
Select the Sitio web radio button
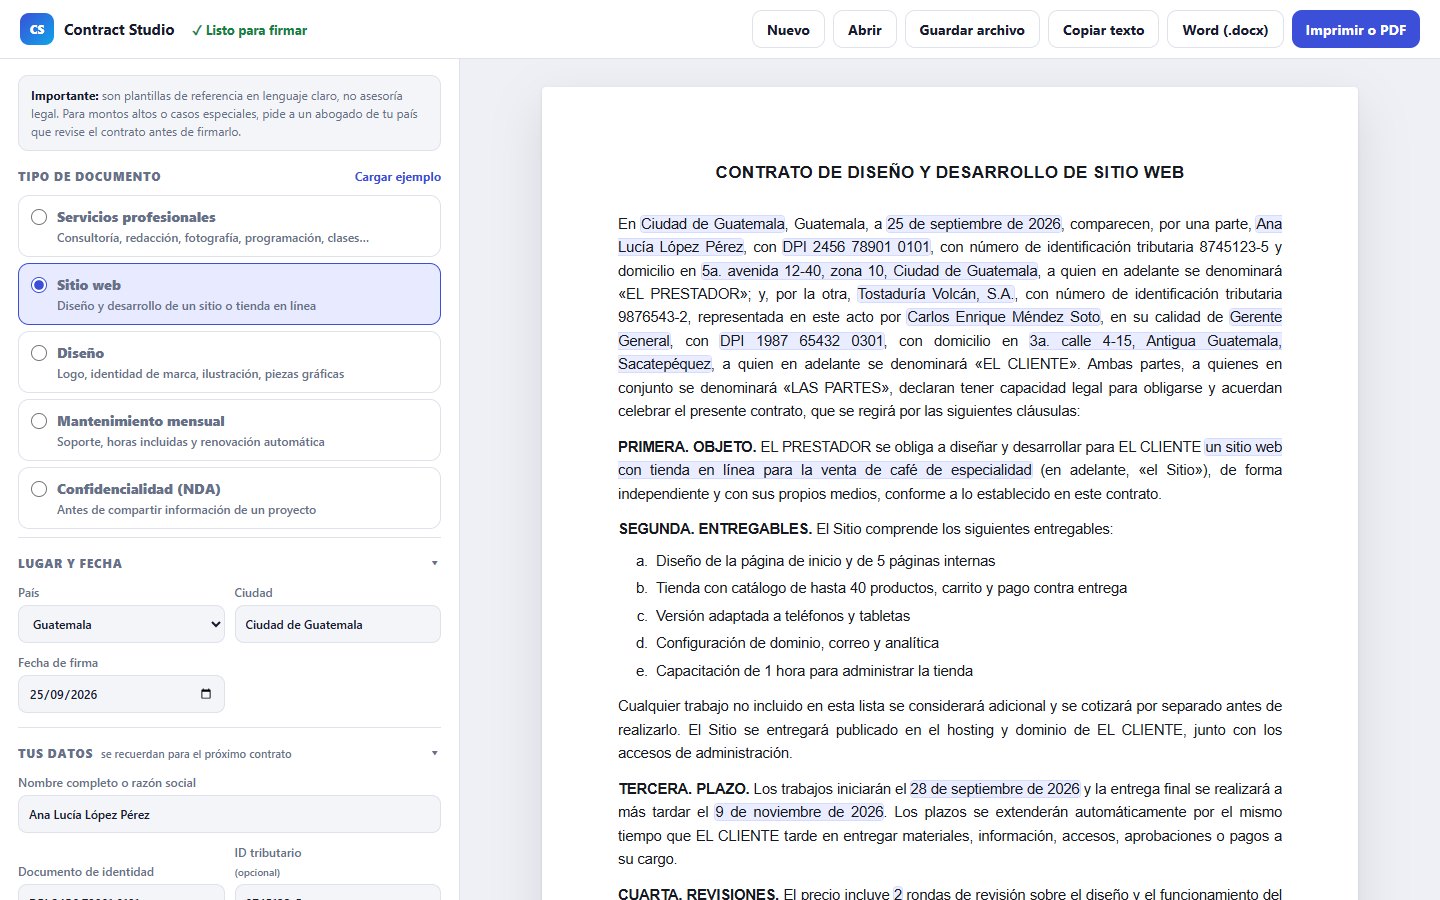[x=39, y=285]
